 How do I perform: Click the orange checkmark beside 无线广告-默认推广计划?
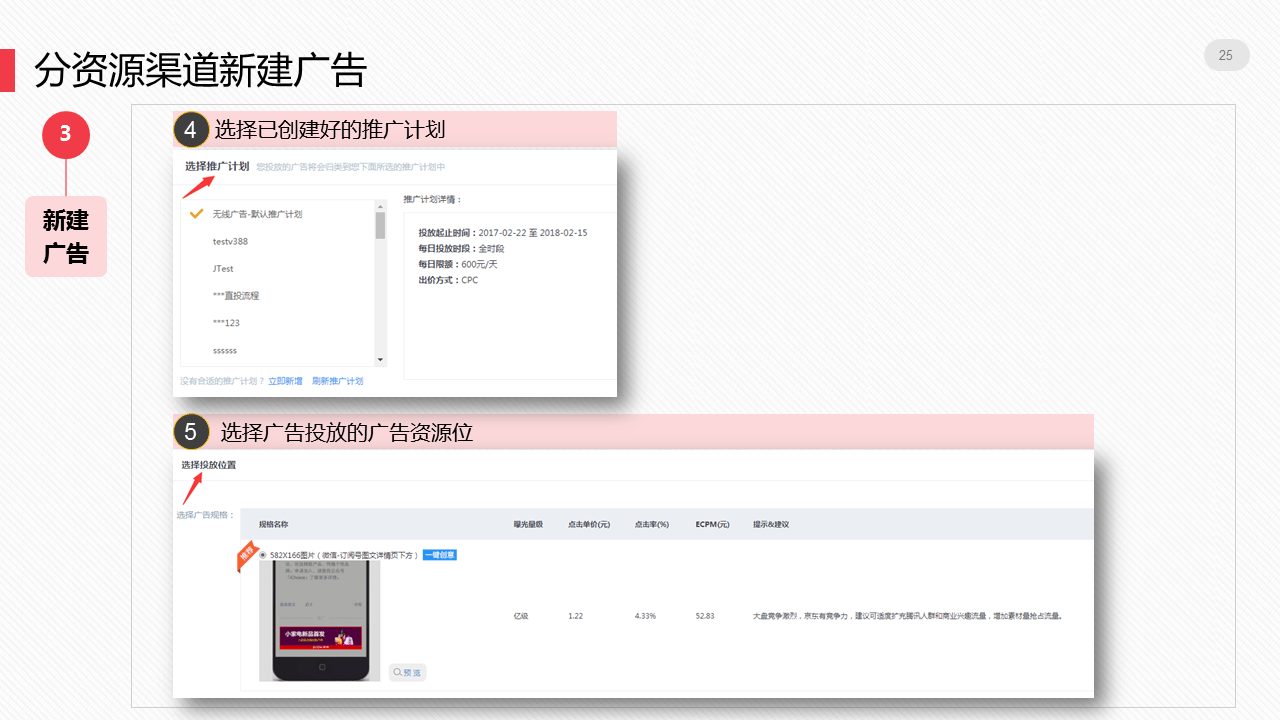(197, 213)
